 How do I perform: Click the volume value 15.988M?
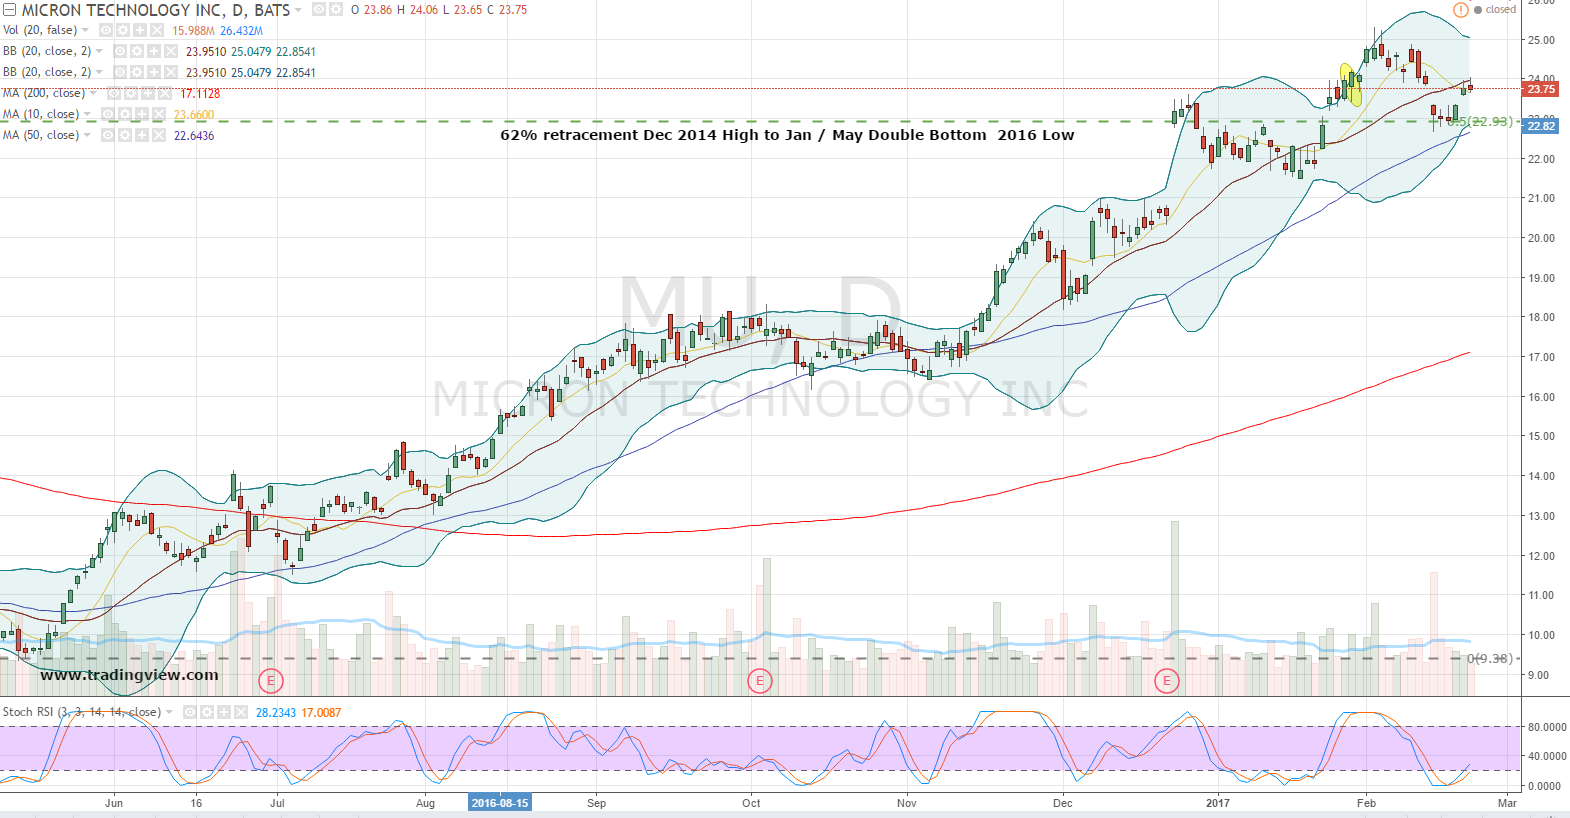(193, 31)
